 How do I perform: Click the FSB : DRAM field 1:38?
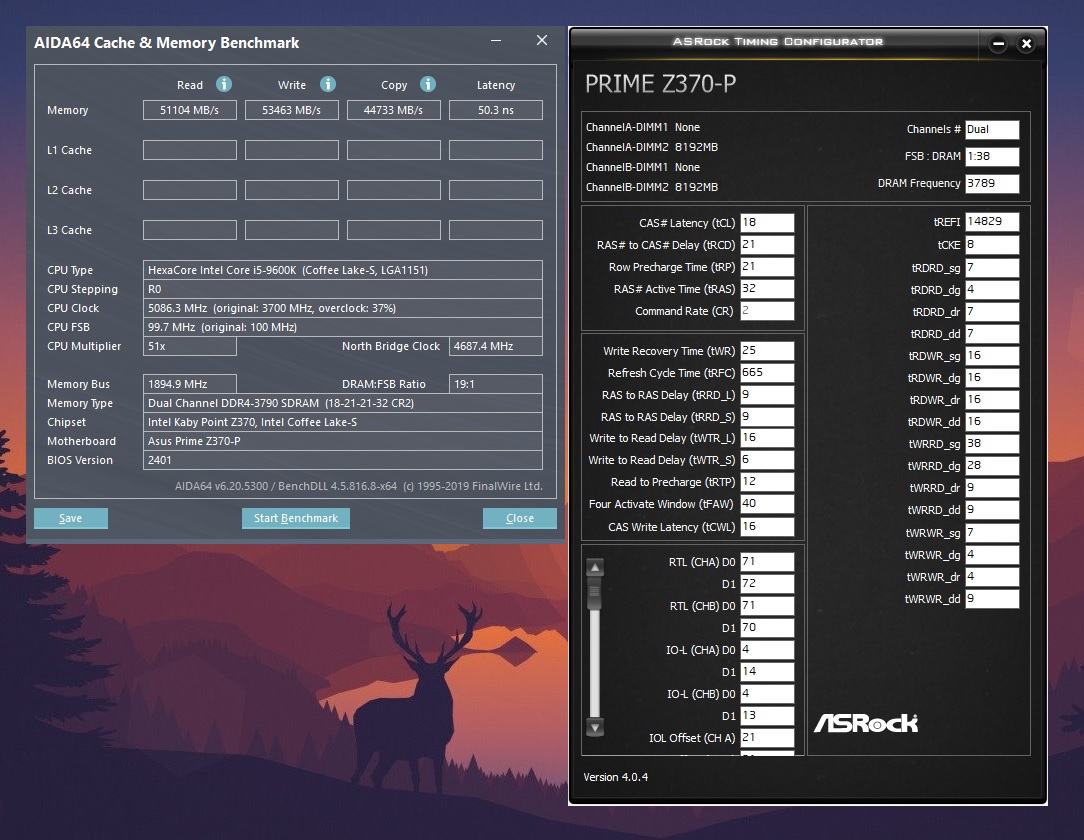pos(992,156)
